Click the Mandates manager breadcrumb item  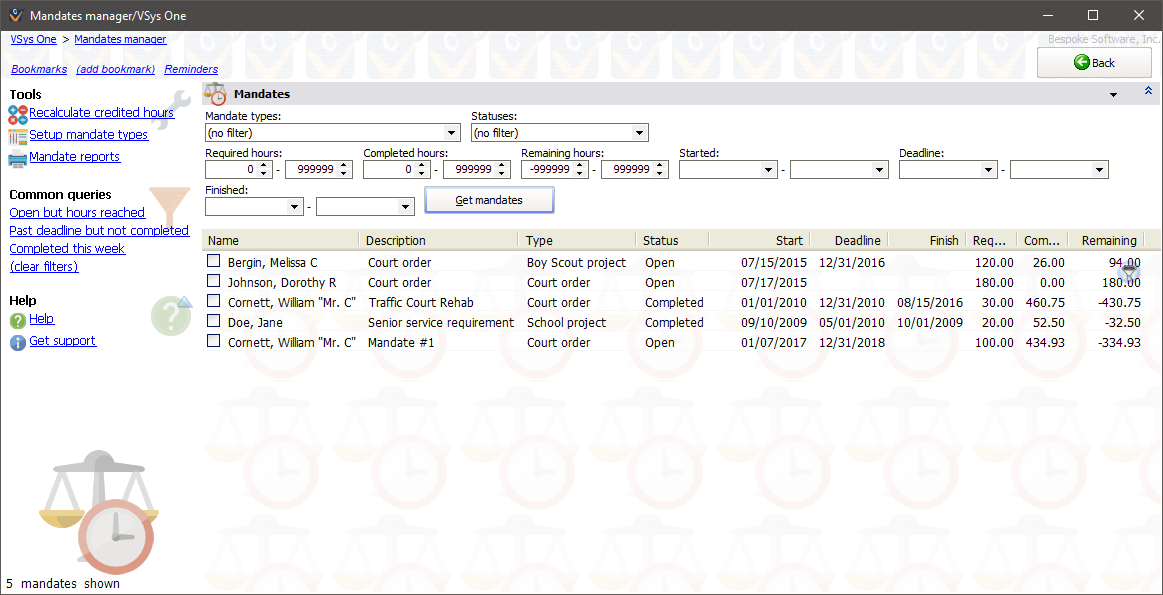pyautogui.click(x=120, y=39)
